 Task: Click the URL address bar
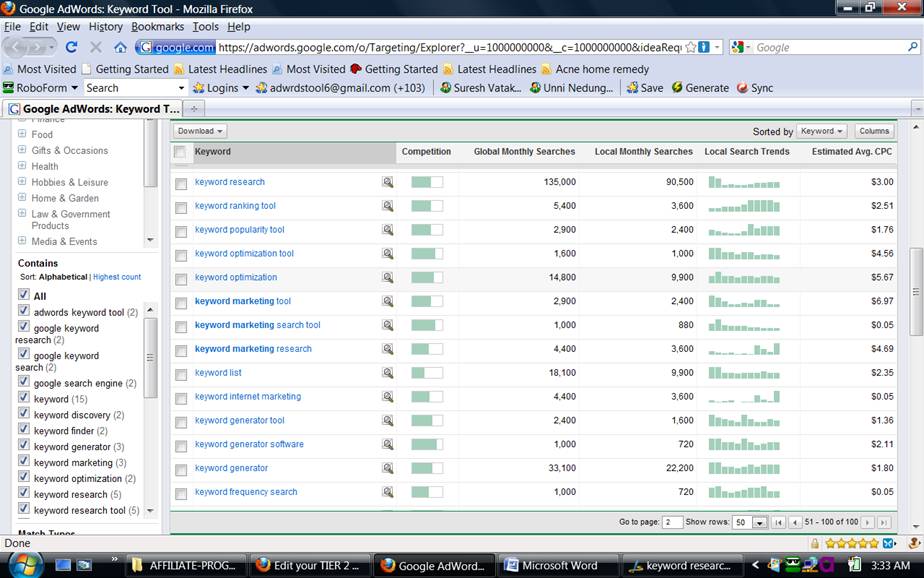point(449,47)
